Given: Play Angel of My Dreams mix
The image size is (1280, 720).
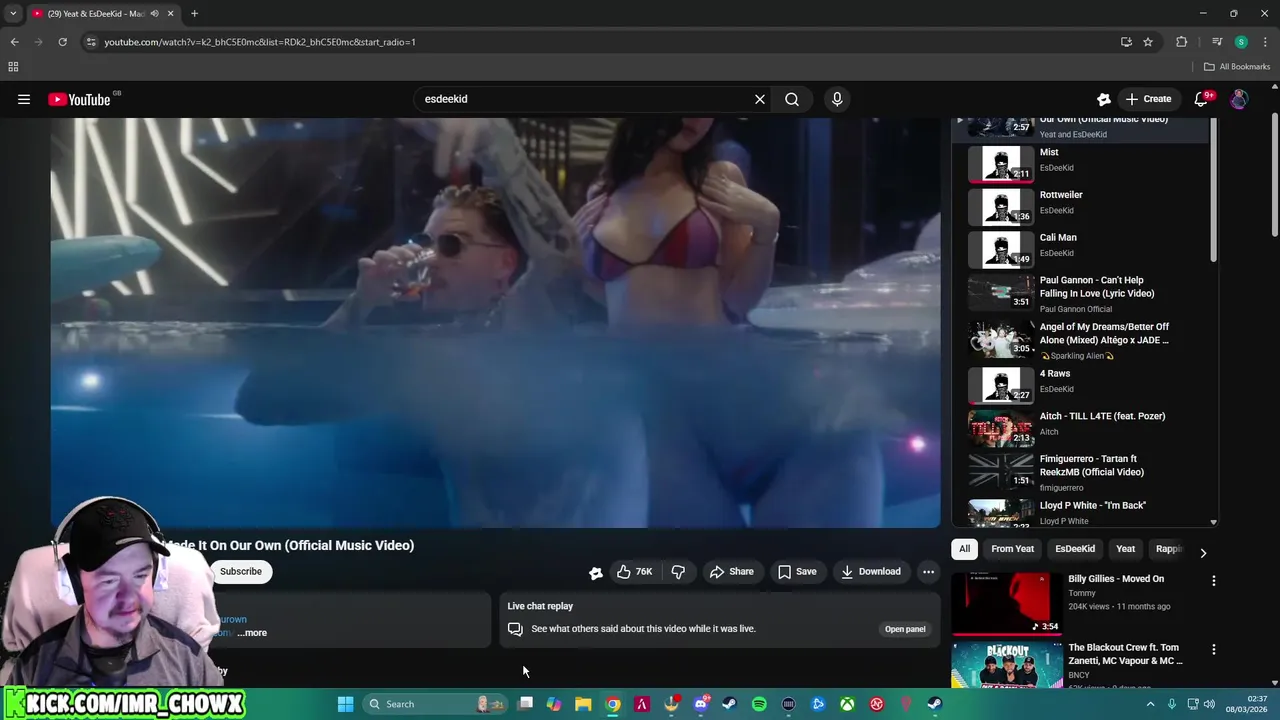Looking at the screenshot, I should 1080,340.
